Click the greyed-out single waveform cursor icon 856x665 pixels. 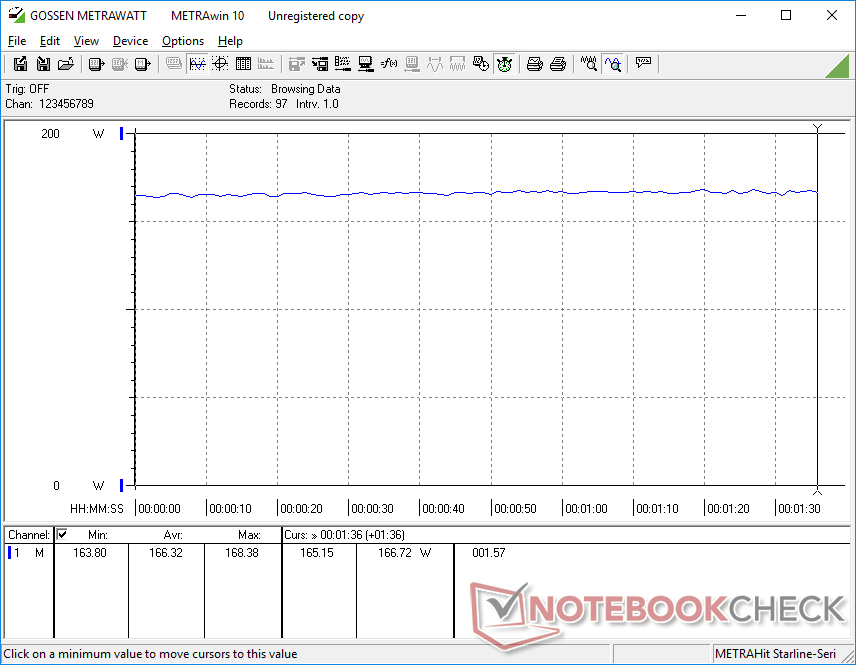click(x=435, y=64)
